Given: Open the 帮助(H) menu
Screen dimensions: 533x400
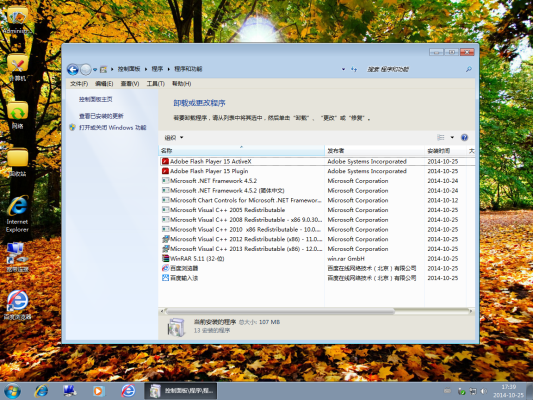Looking at the screenshot, I should (x=182, y=84).
